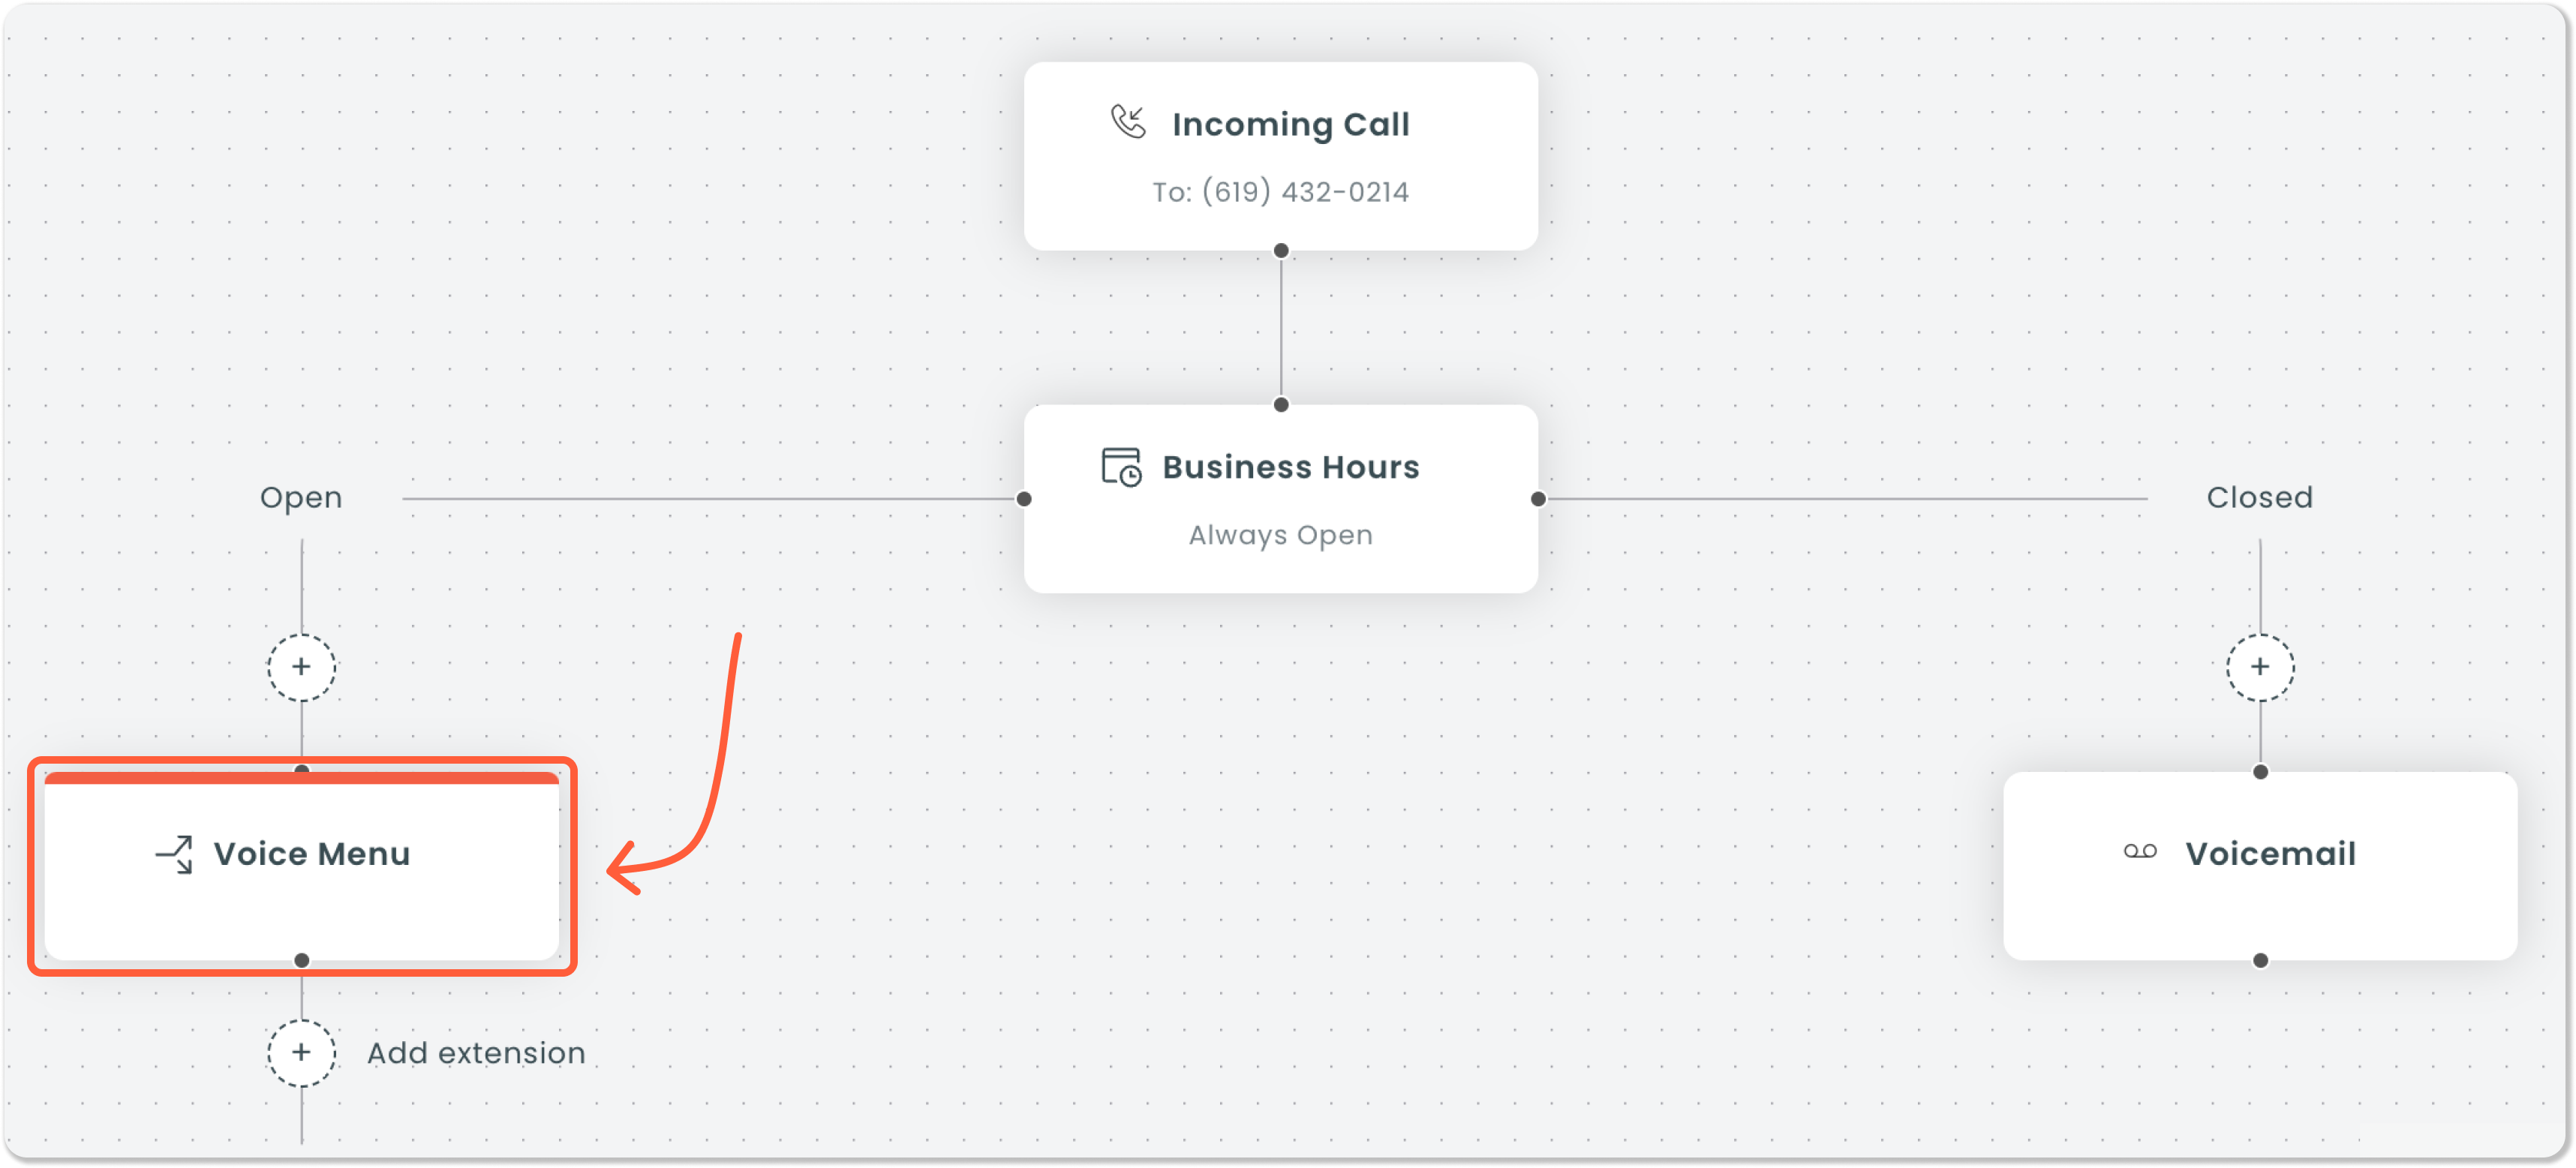Screen dimensions: 2576x1168
Task: Click the Open branch label
Action: 301,497
